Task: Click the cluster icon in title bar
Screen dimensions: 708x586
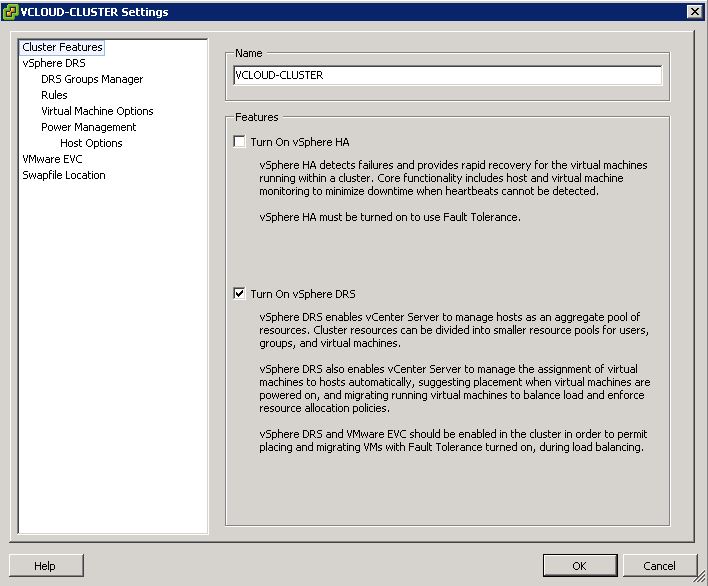Action: (x=10, y=12)
